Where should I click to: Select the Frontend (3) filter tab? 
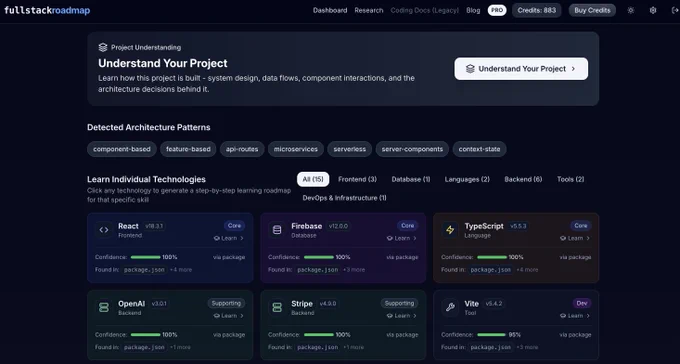pyautogui.click(x=357, y=179)
